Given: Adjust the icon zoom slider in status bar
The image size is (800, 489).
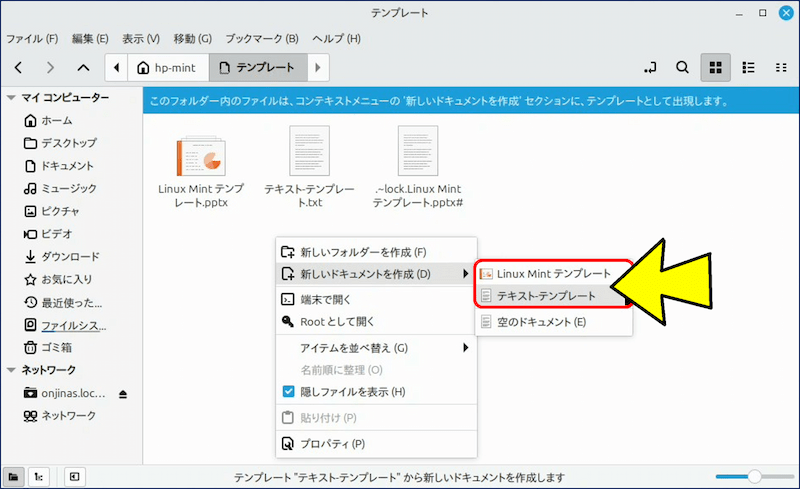Looking at the screenshot, I should [x=755, y=477].
